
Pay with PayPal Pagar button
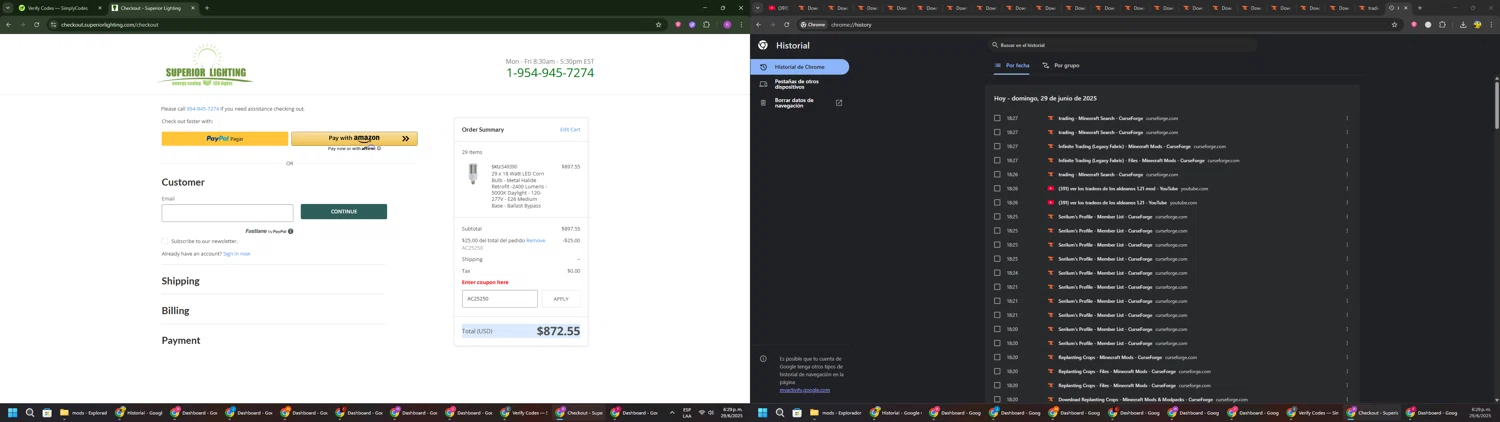pyautogui.click(x=225, y=139)
